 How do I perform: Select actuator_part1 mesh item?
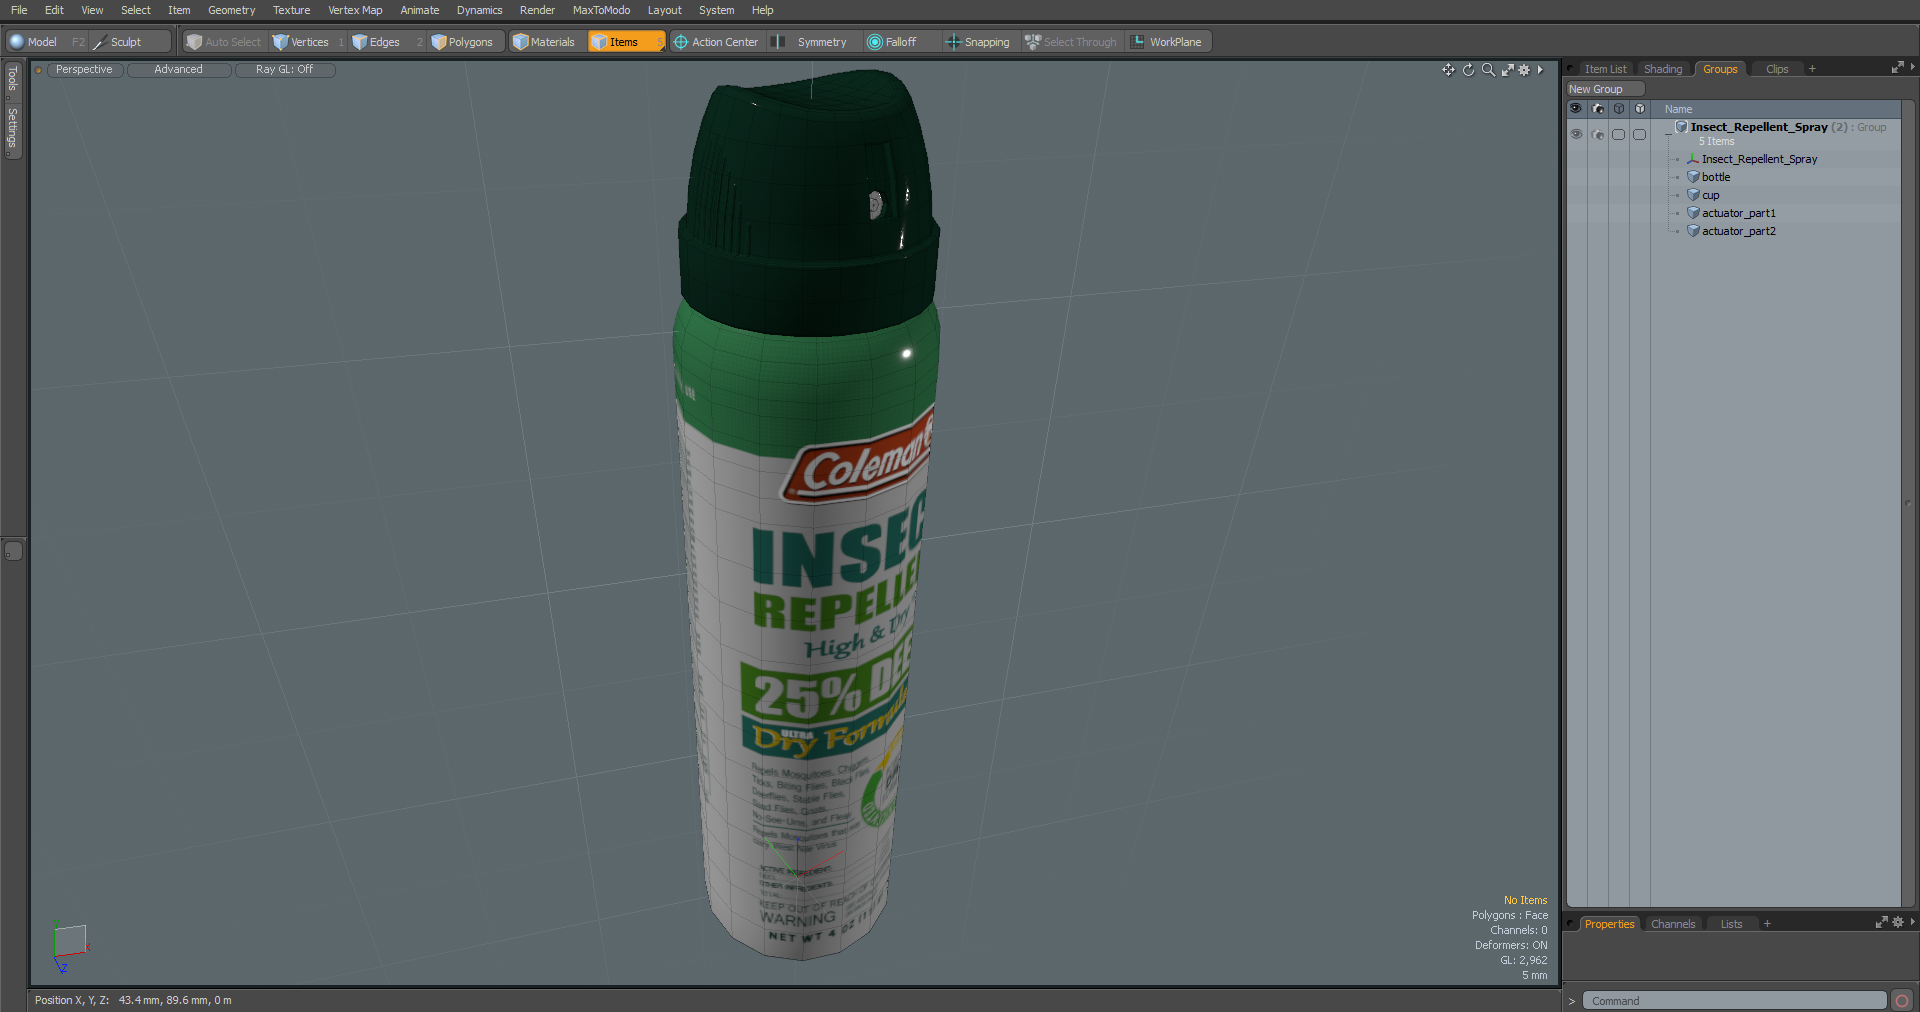pyautogui.click(x=1738, y=213)
